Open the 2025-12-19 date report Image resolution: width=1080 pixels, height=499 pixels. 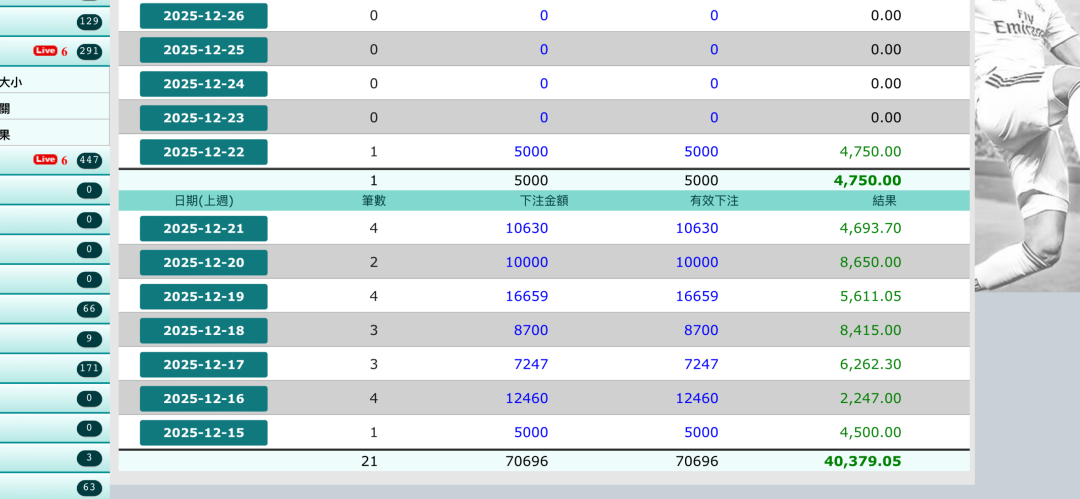pyautogui.click(x=203, y=296)
